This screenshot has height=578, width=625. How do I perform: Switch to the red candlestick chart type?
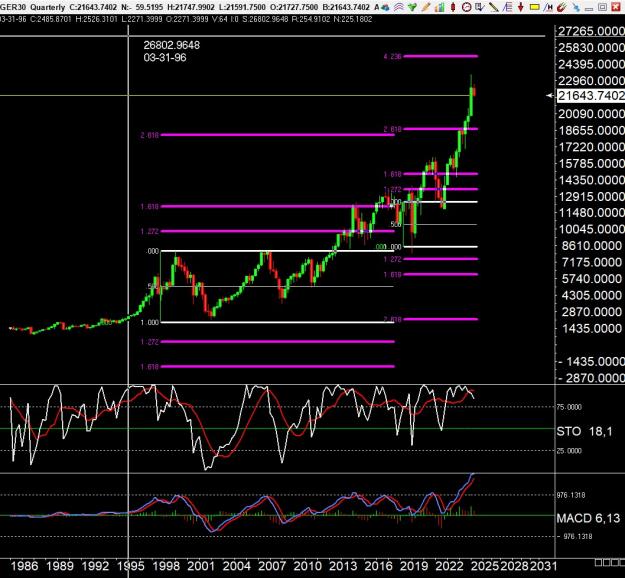point(453,7)
